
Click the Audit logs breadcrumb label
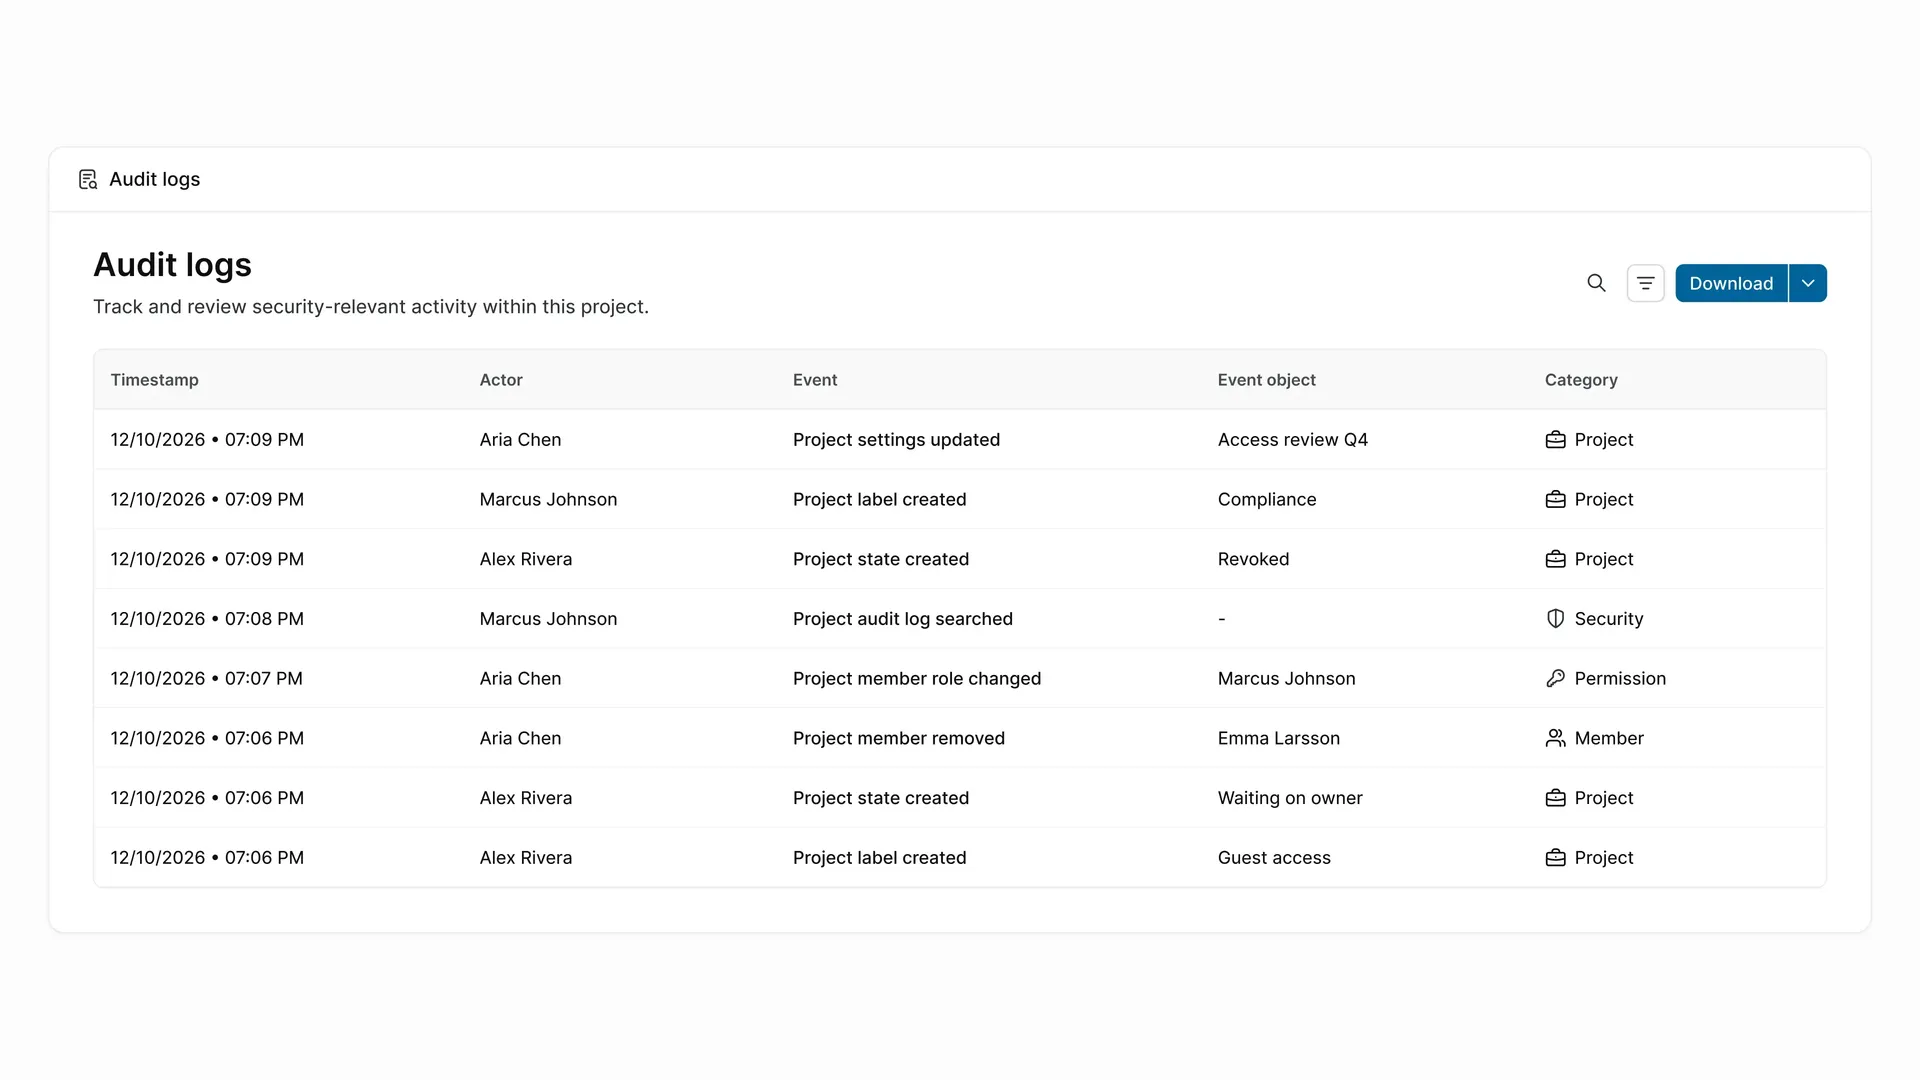click(x=154, y=179)
